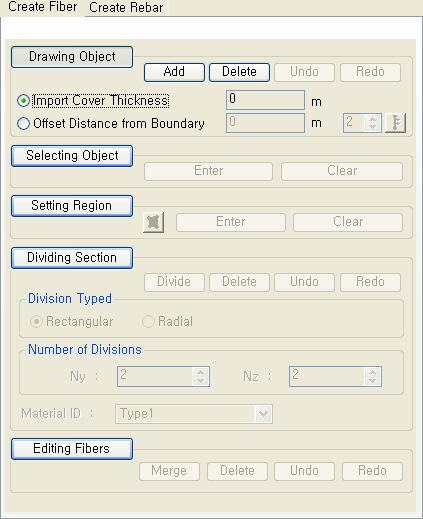Choose the Radial division type
The image size is (423, 519).
point(148,322)
